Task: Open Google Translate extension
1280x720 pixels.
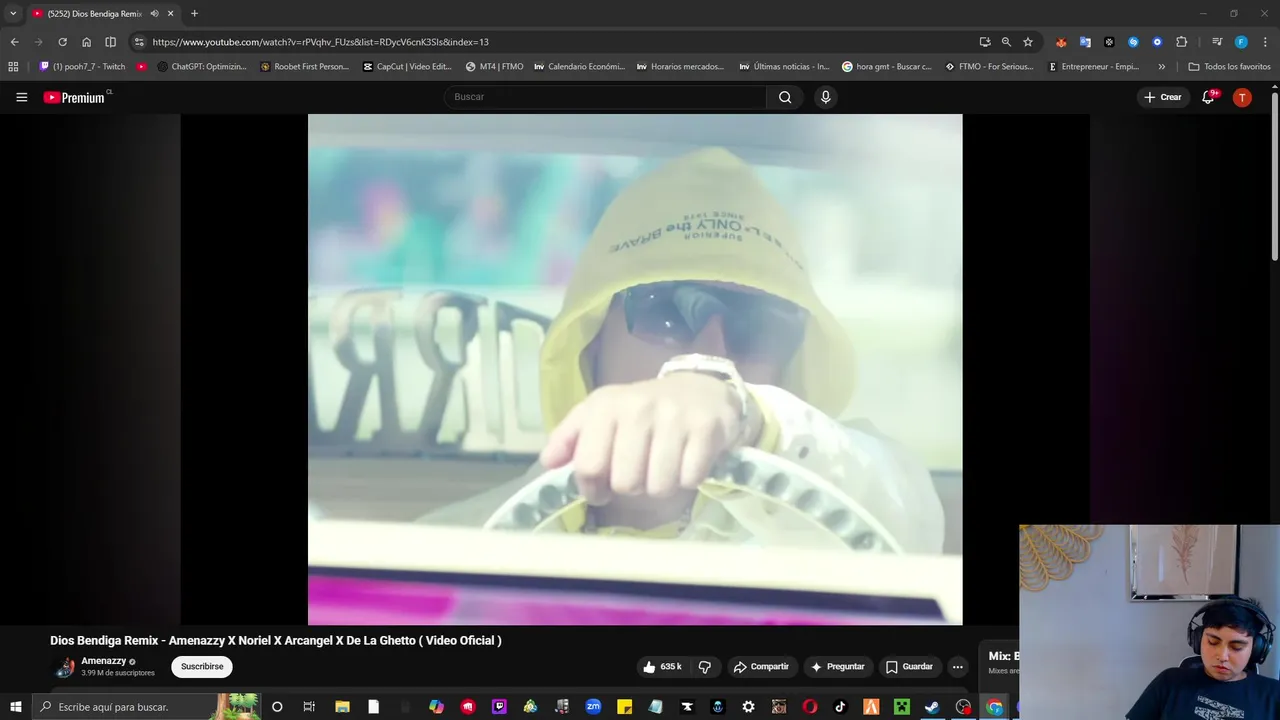Action: (1085, 42)
